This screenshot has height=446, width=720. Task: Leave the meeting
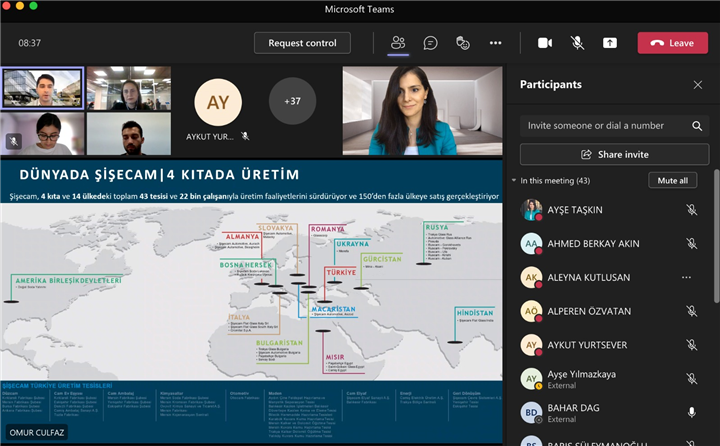point(673,43)
